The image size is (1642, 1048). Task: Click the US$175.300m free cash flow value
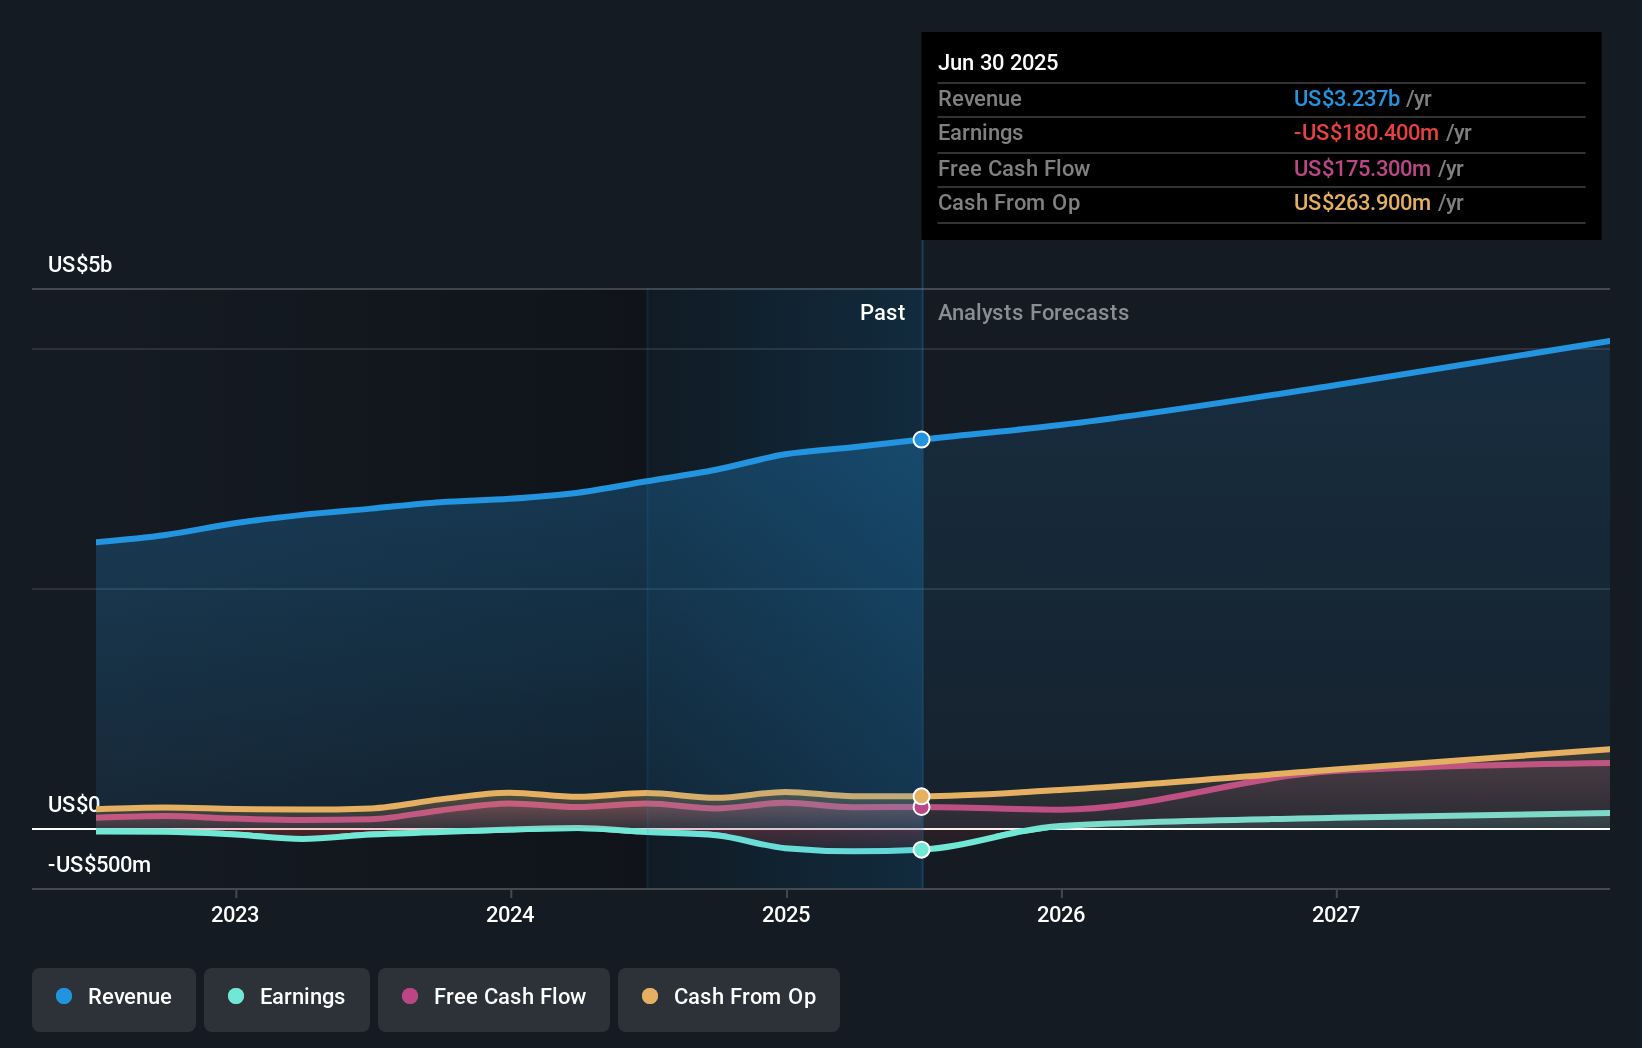tap(1362, 169)
